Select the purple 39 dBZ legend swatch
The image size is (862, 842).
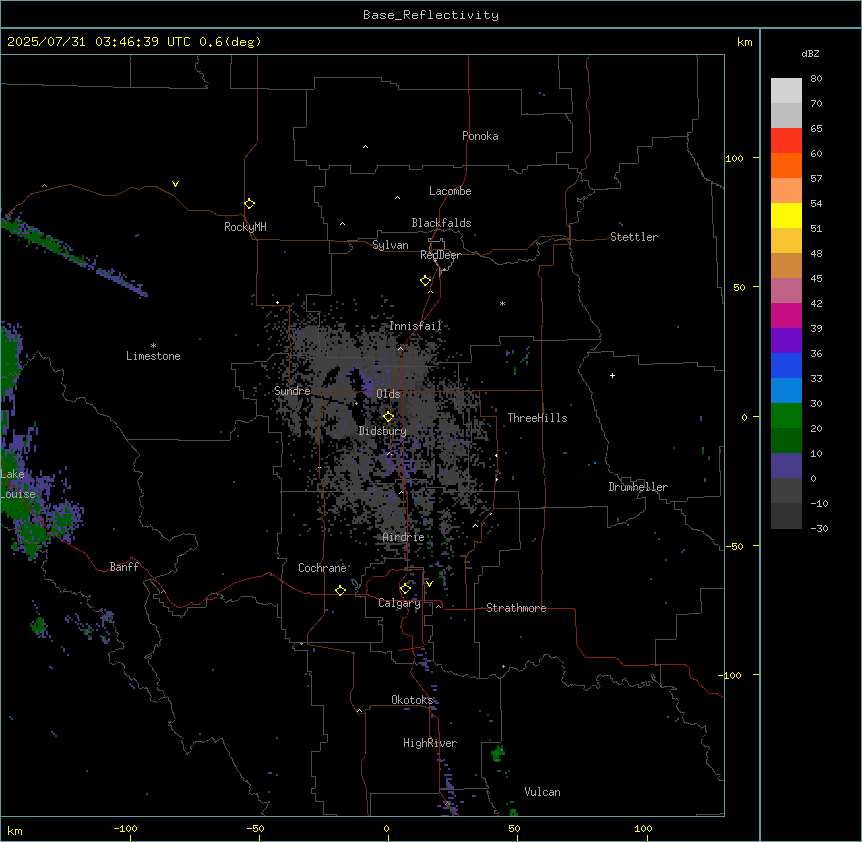[x=786, y=340]
